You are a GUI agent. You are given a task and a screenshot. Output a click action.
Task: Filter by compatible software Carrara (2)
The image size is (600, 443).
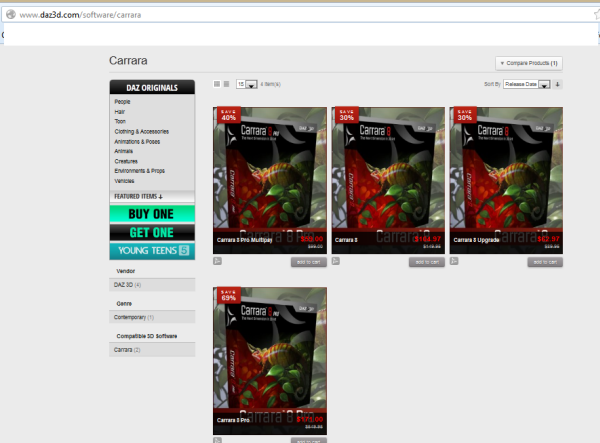click(152, 350)
